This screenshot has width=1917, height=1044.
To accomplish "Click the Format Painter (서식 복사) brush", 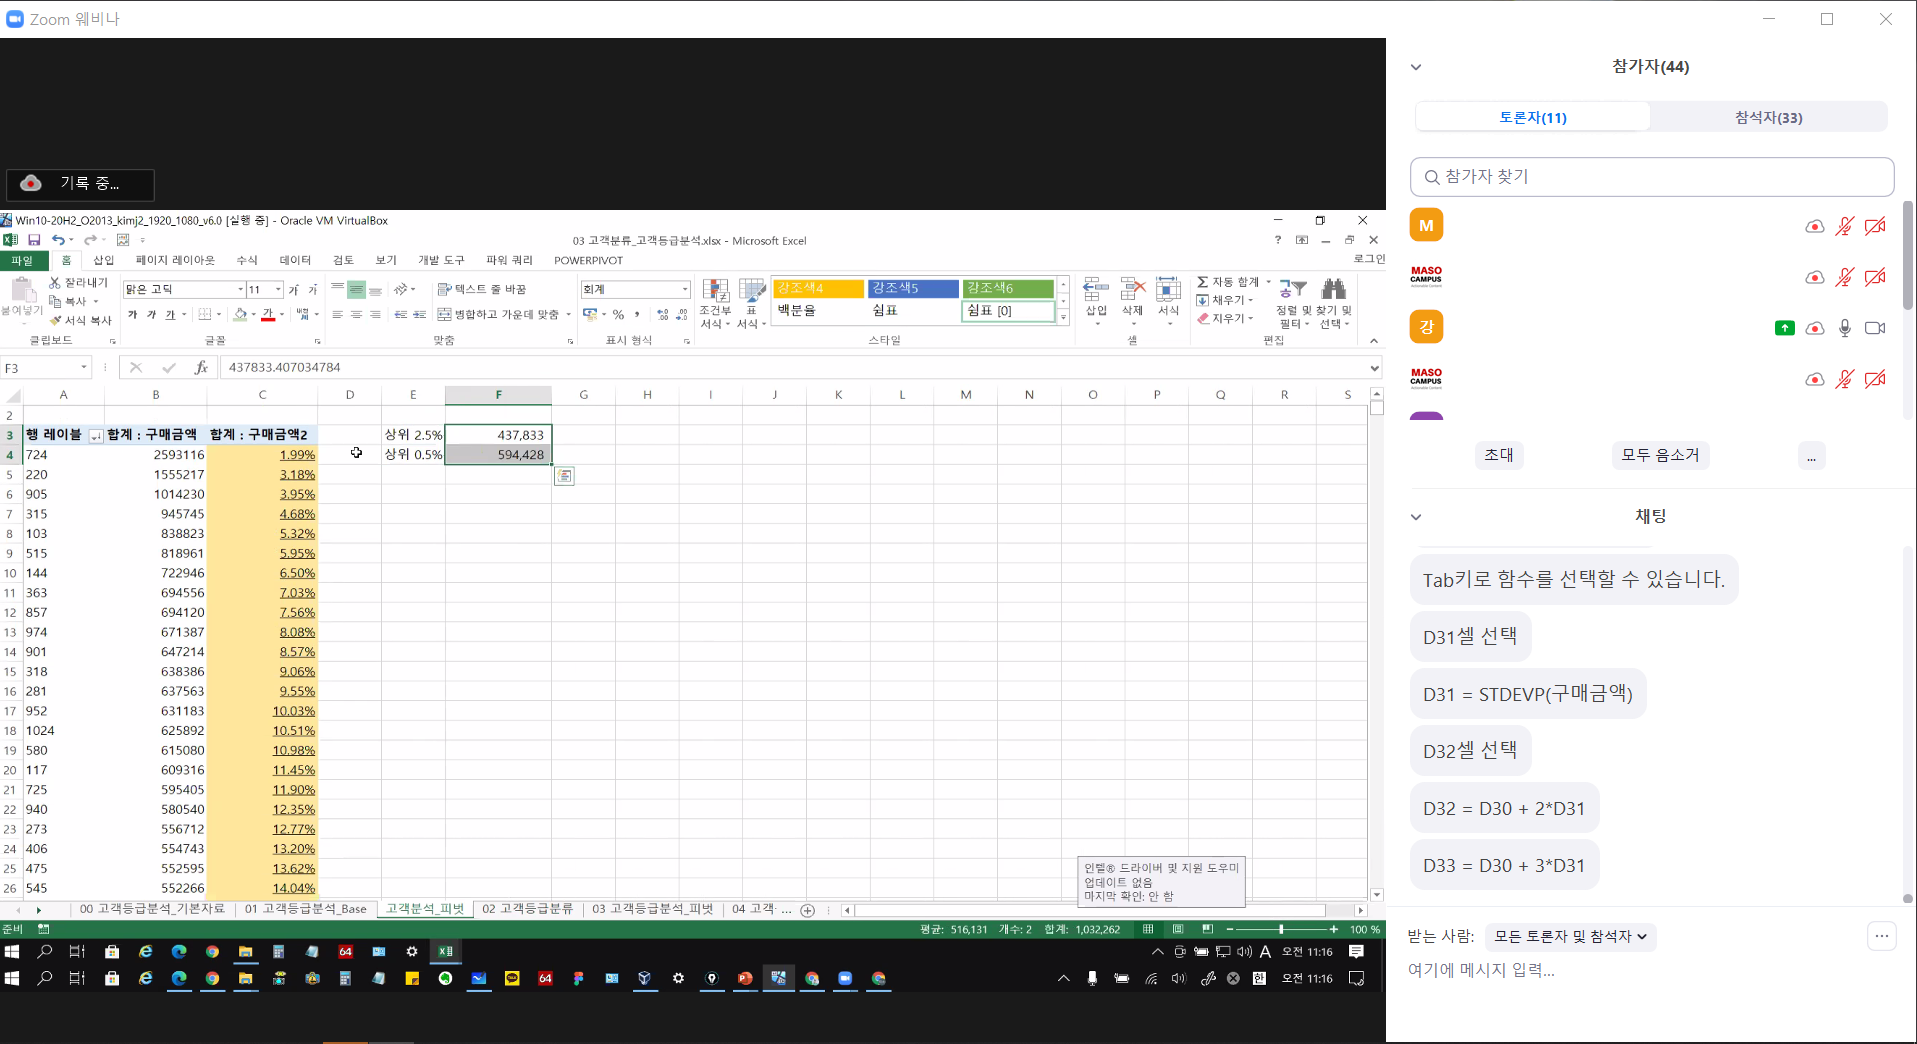I will (x=57, y=320).
